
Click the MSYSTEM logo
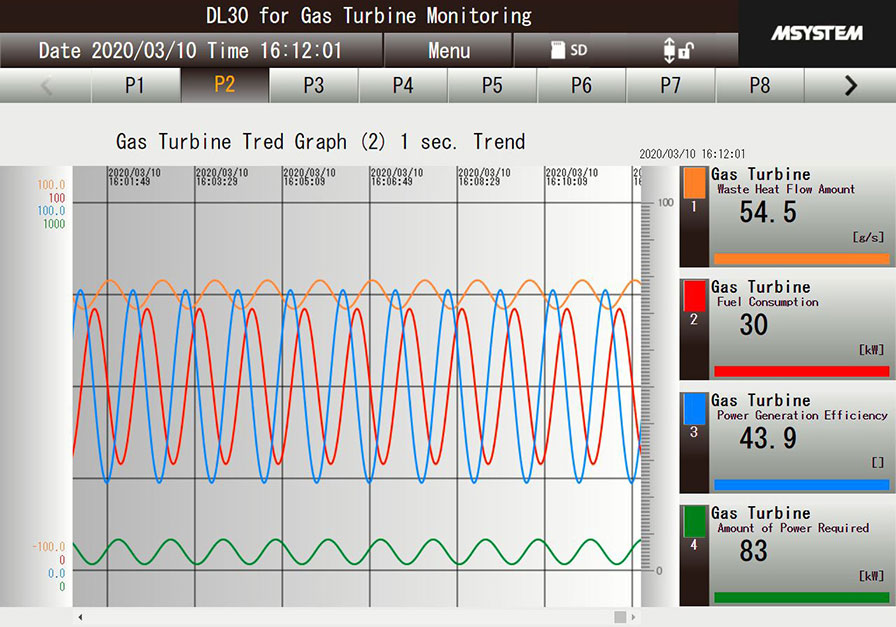pyautogui.click(x=817, y=33)
